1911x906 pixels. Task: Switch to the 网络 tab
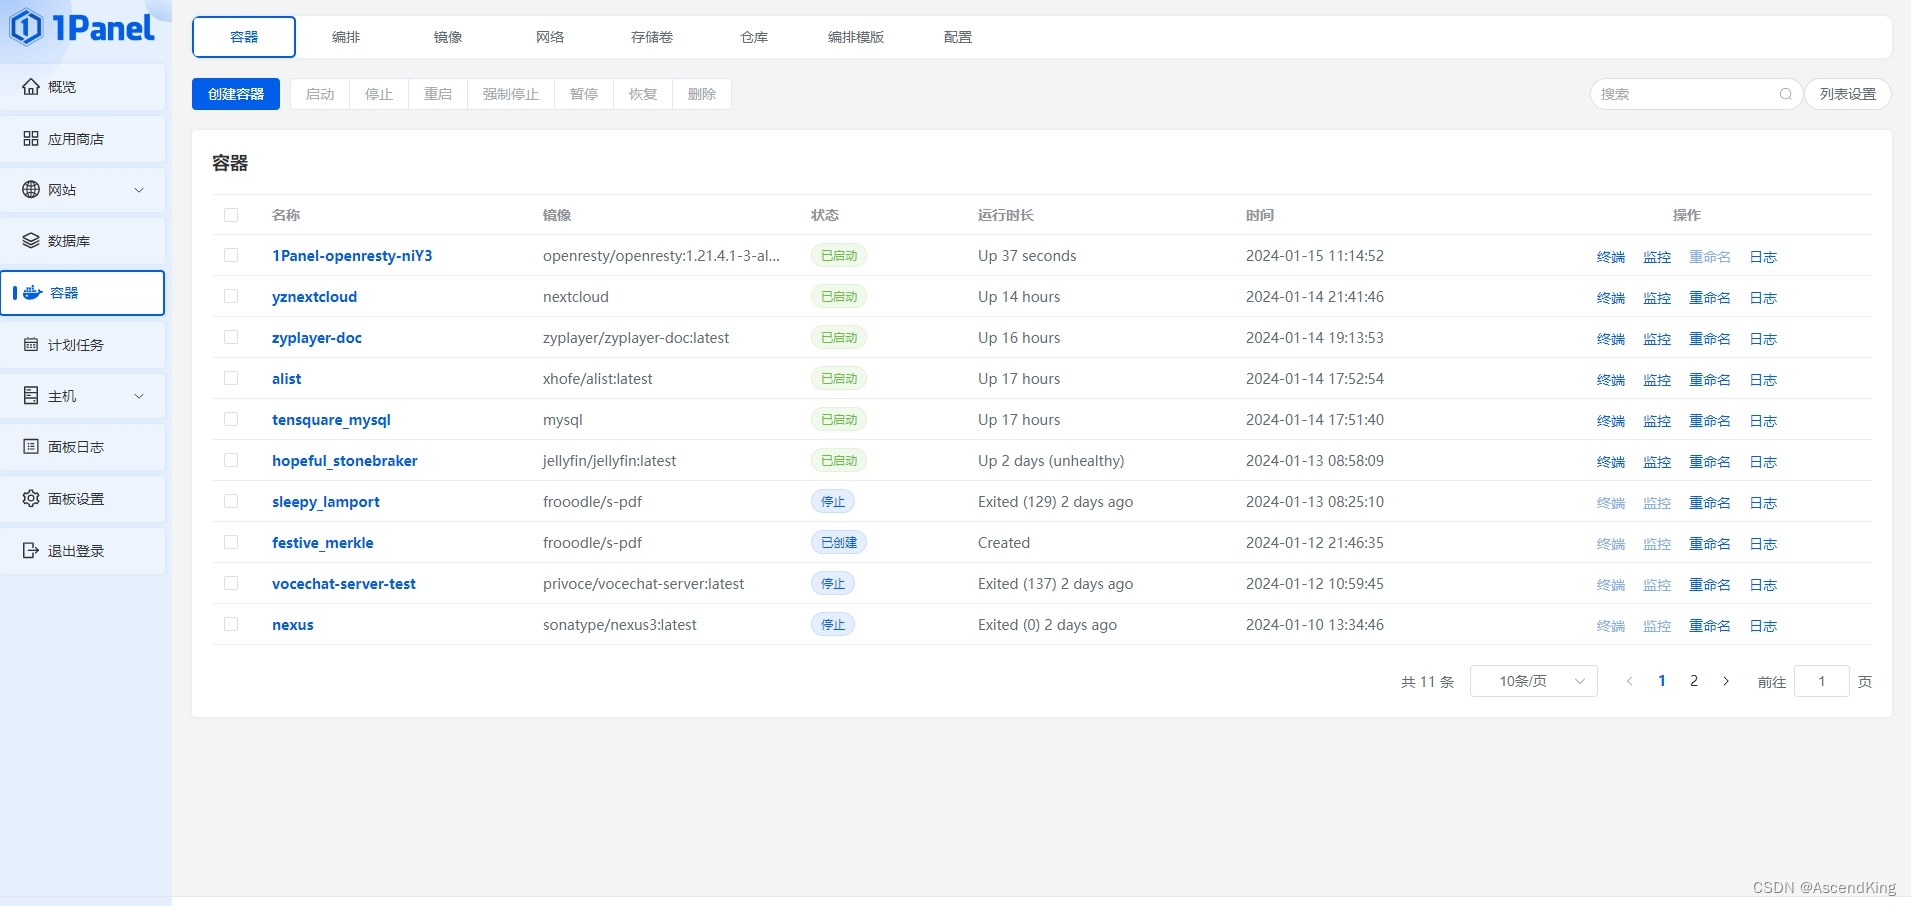pyautogui.click(x=550, y=37)
